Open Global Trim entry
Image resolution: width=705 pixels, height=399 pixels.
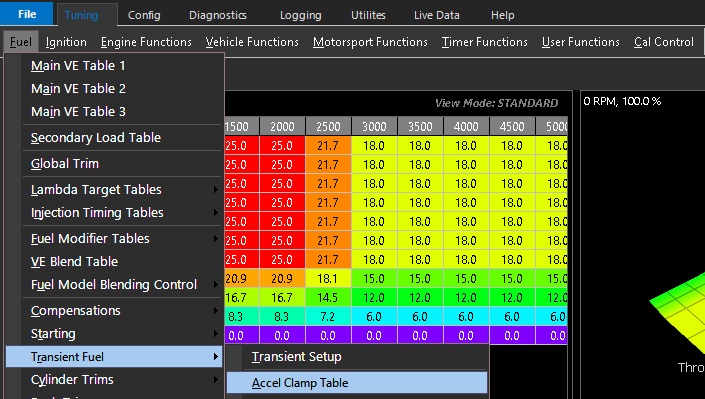pos(114,164)
